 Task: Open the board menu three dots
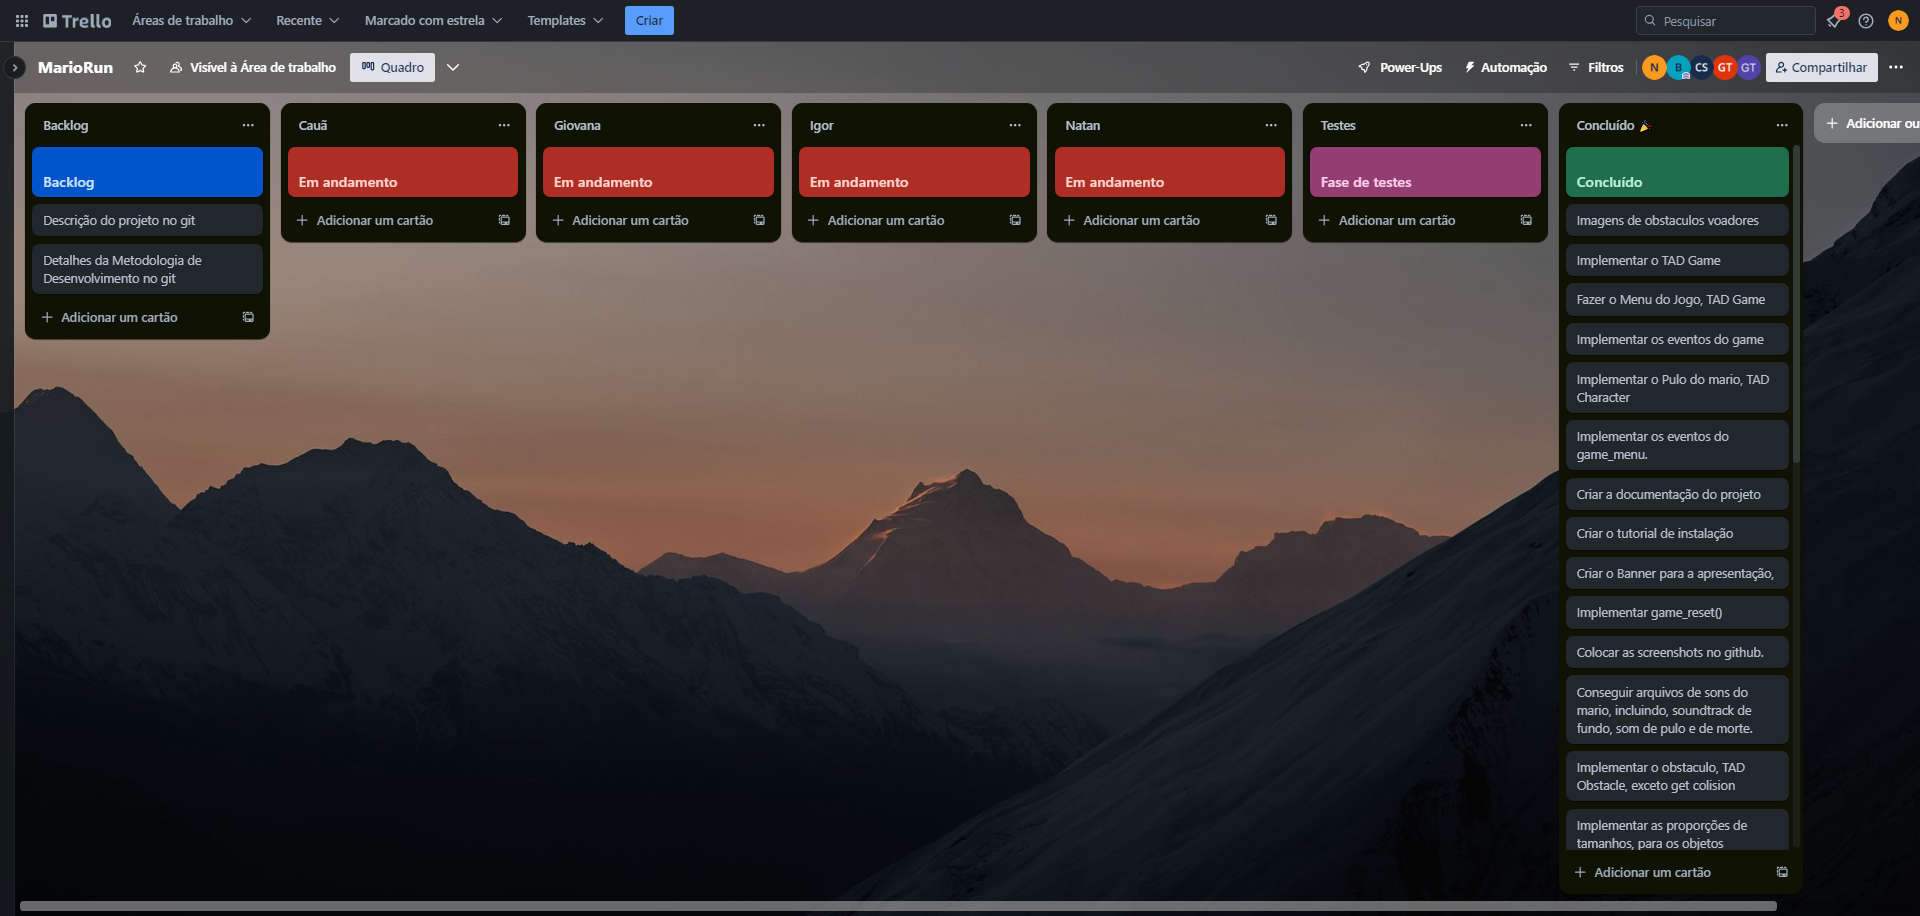pyautogui.click(x=1896, y=67)
